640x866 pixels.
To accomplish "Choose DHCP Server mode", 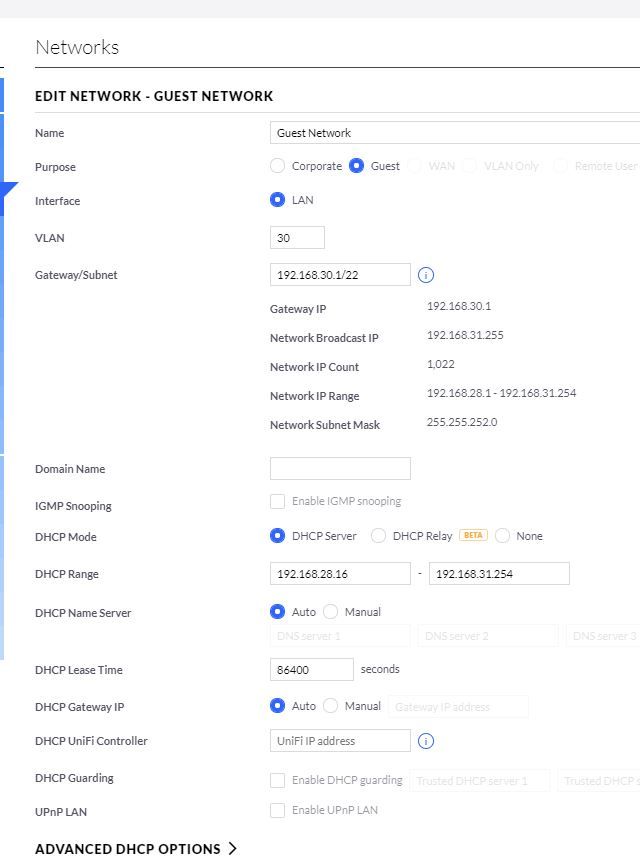I will point(277,536).
